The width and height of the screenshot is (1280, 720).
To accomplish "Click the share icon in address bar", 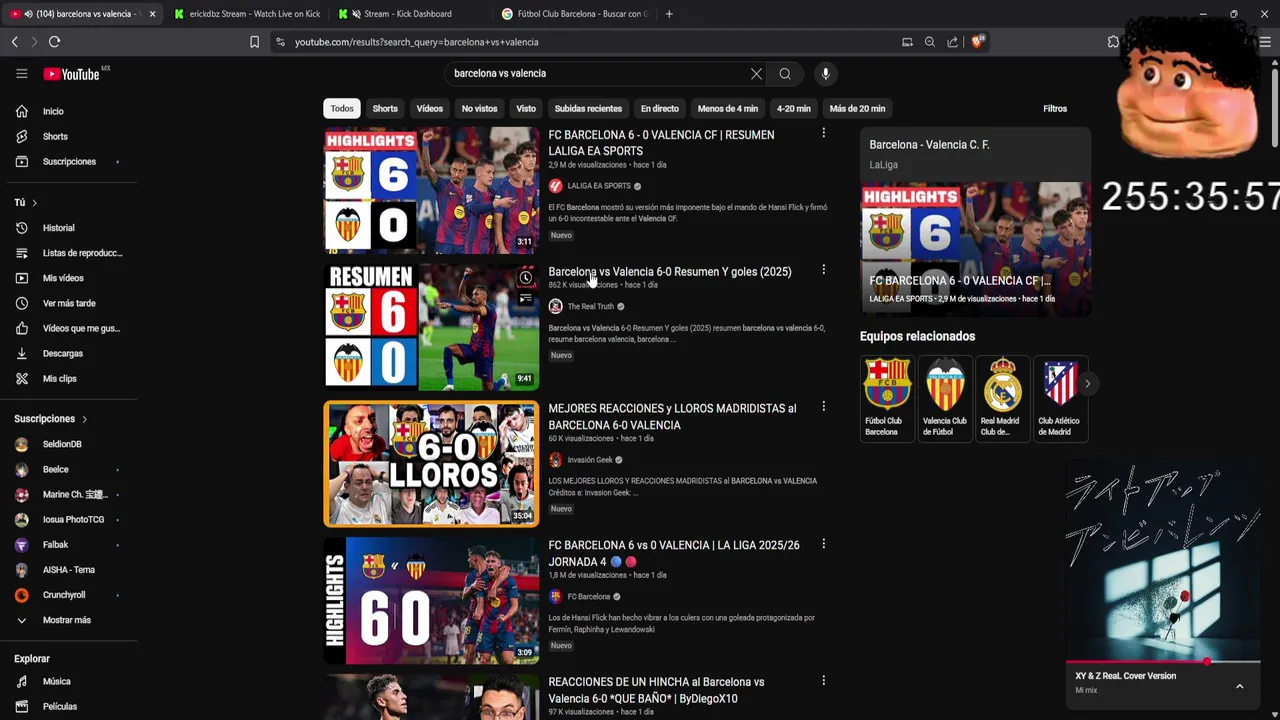I will [x=953, y=42].
